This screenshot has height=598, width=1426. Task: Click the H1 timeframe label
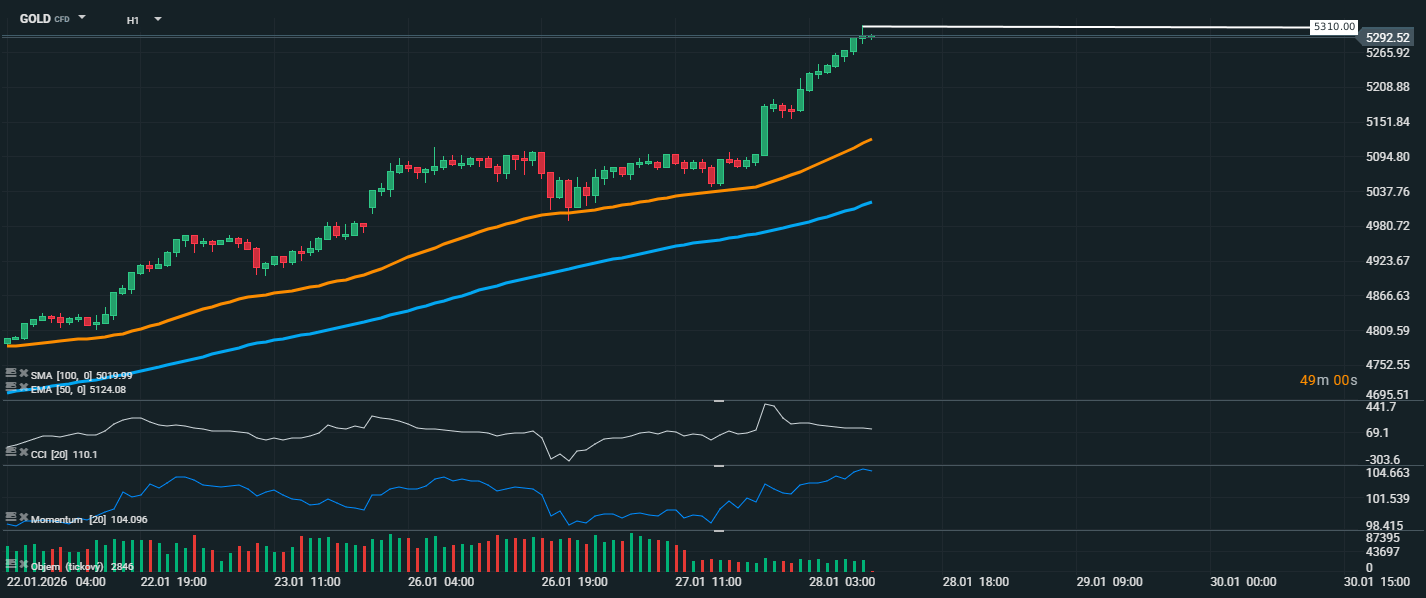pos(133,19)
